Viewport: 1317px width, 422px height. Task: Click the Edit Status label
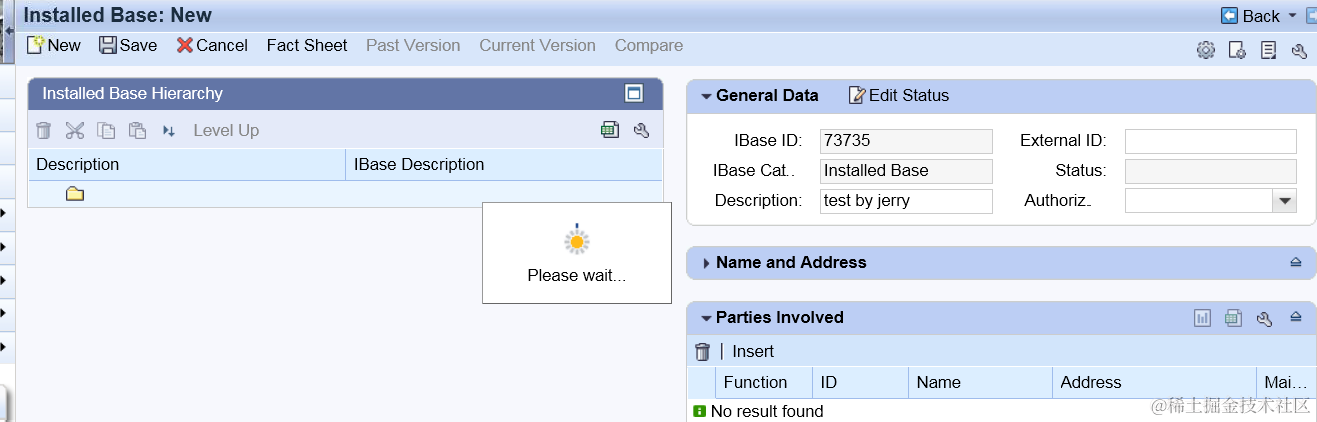[x=908, y=95]
